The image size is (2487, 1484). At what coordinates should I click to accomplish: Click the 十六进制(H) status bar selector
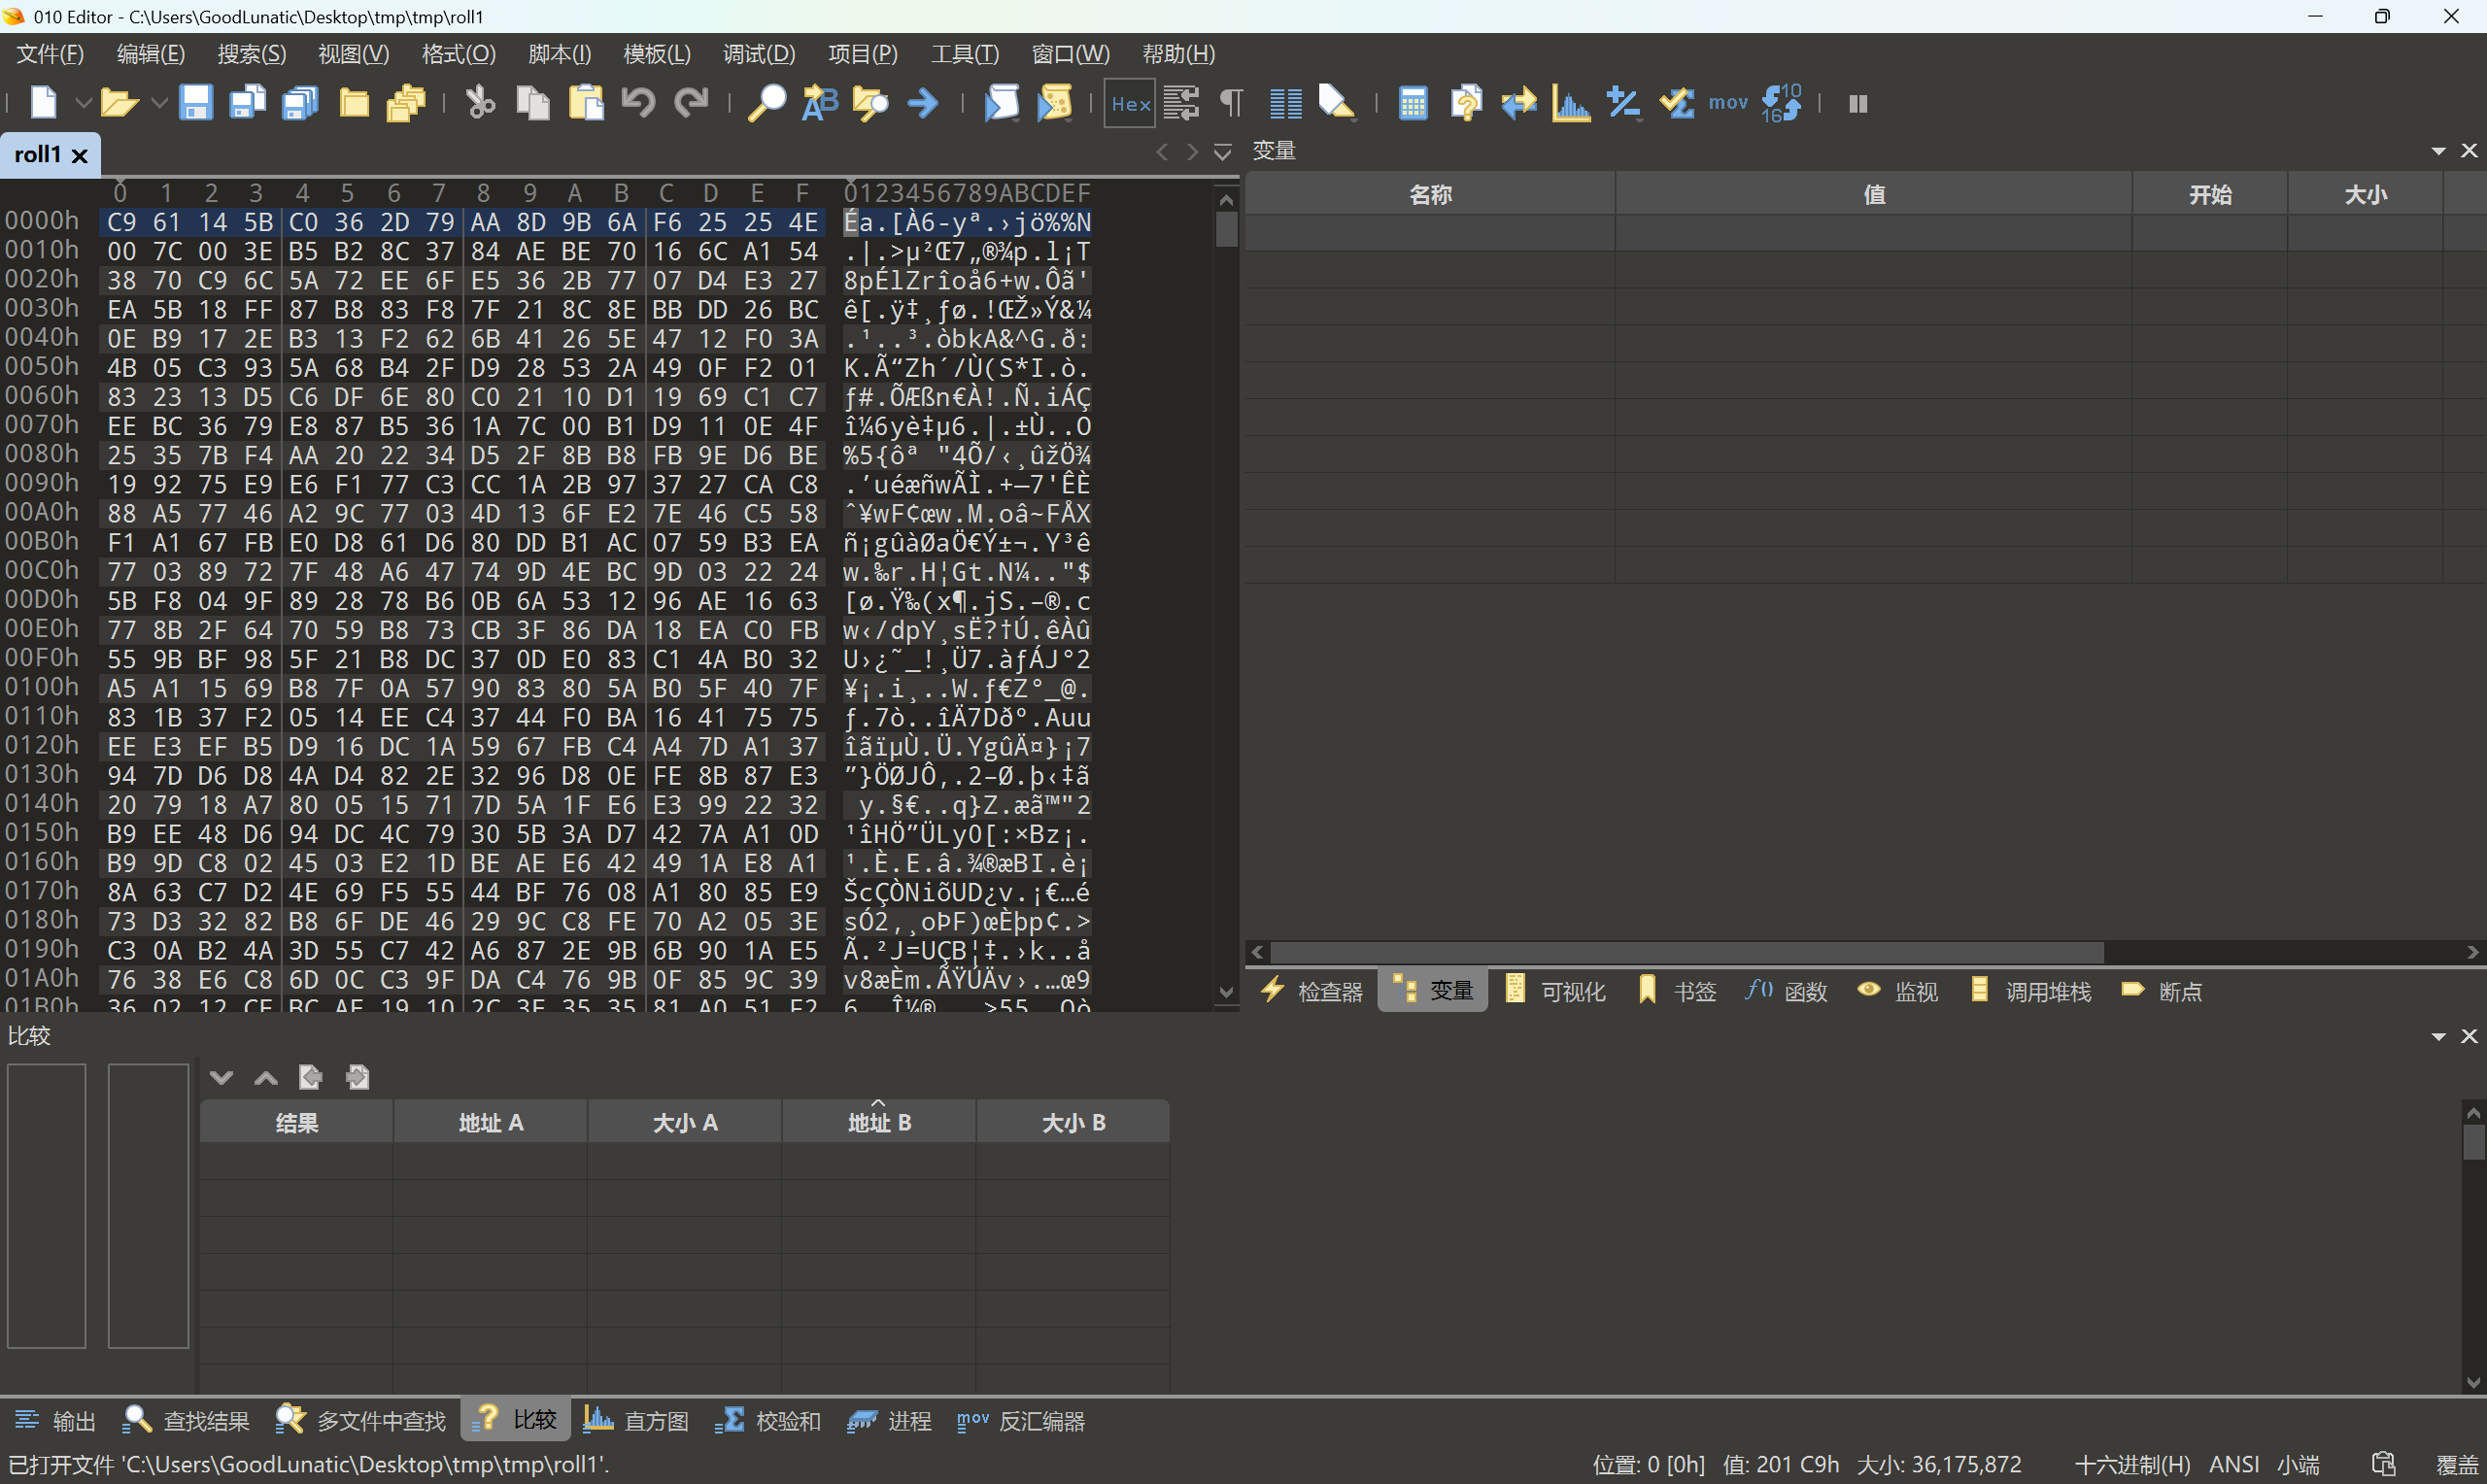[2132, 1465]
